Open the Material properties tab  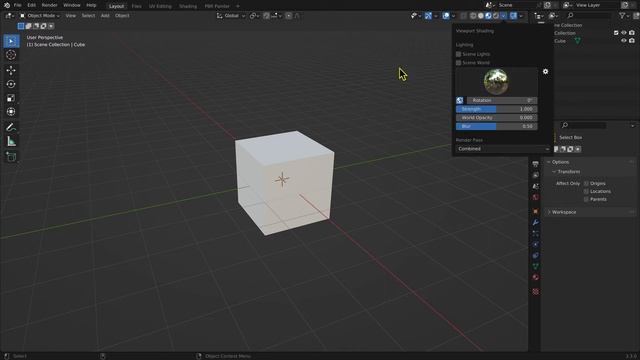(x=536, y=278)
